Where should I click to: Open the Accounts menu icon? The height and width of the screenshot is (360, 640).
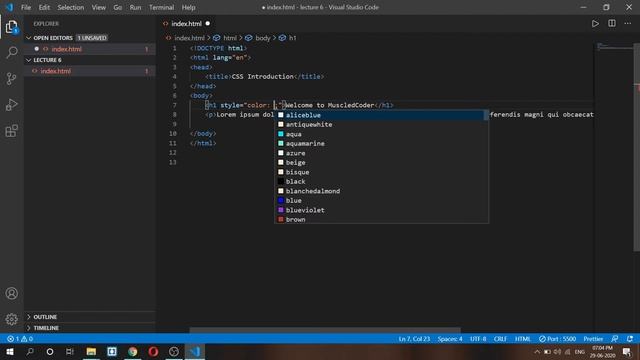coord(11,293)
